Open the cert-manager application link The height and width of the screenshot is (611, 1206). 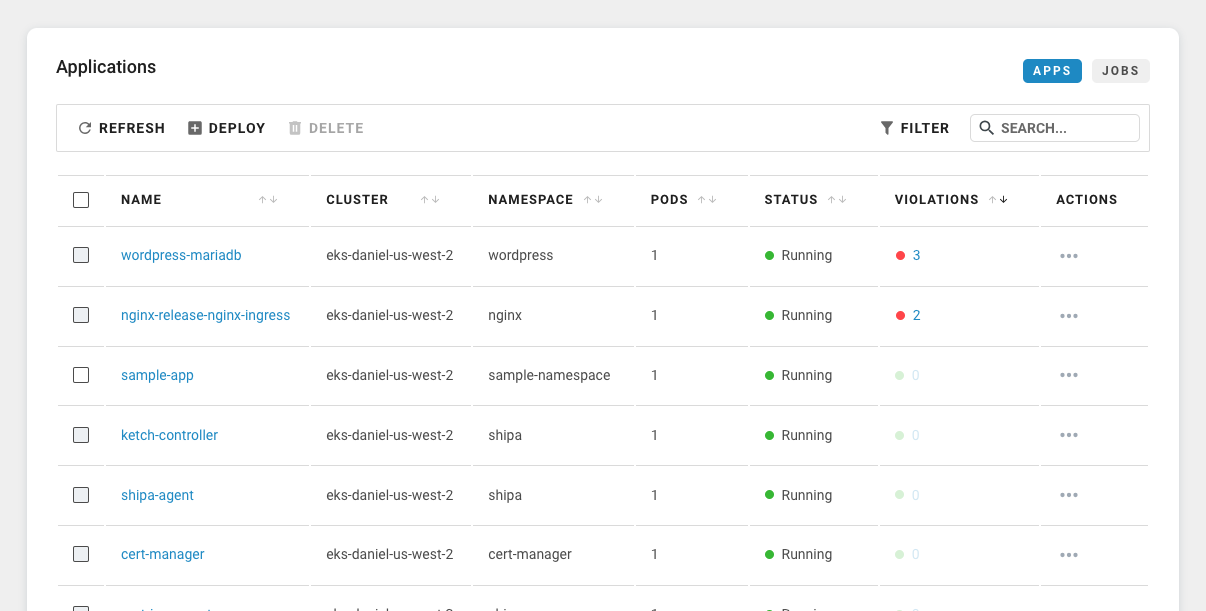[162, 554]
